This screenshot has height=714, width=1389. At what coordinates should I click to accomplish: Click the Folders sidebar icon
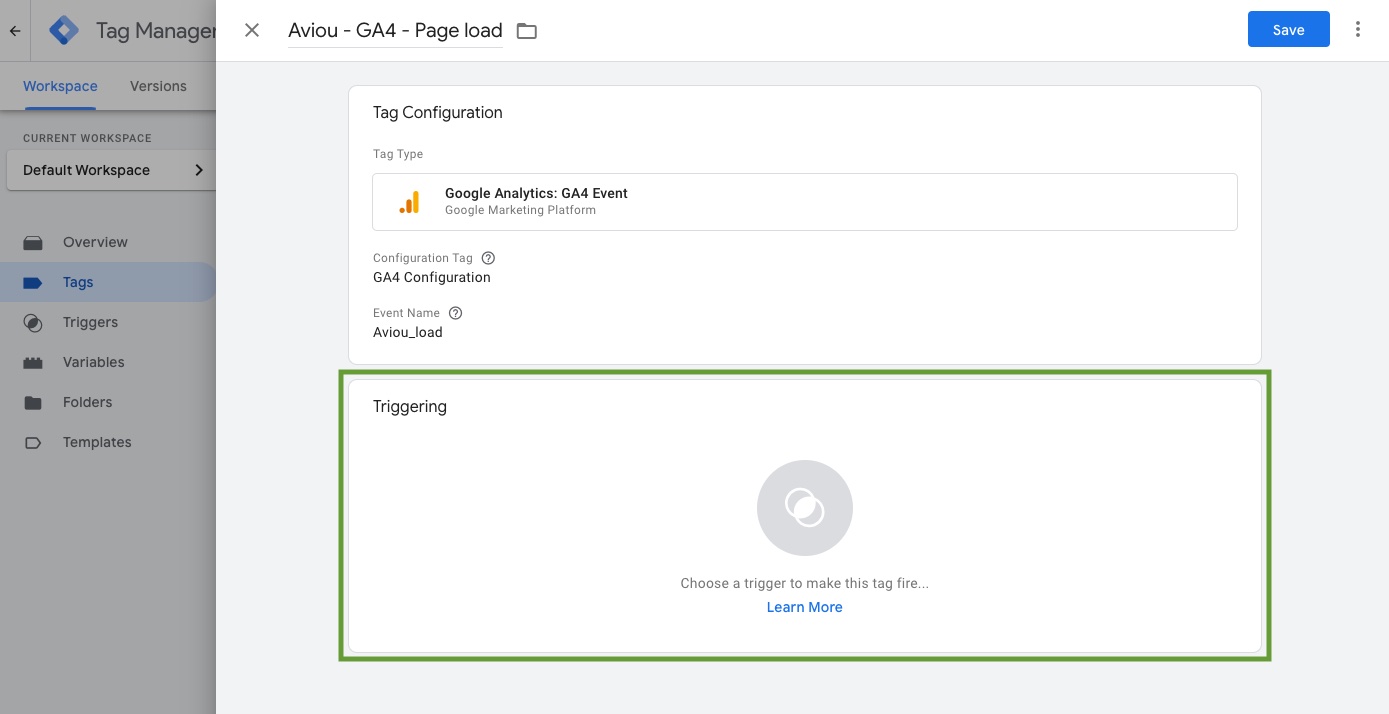[33, 403]
